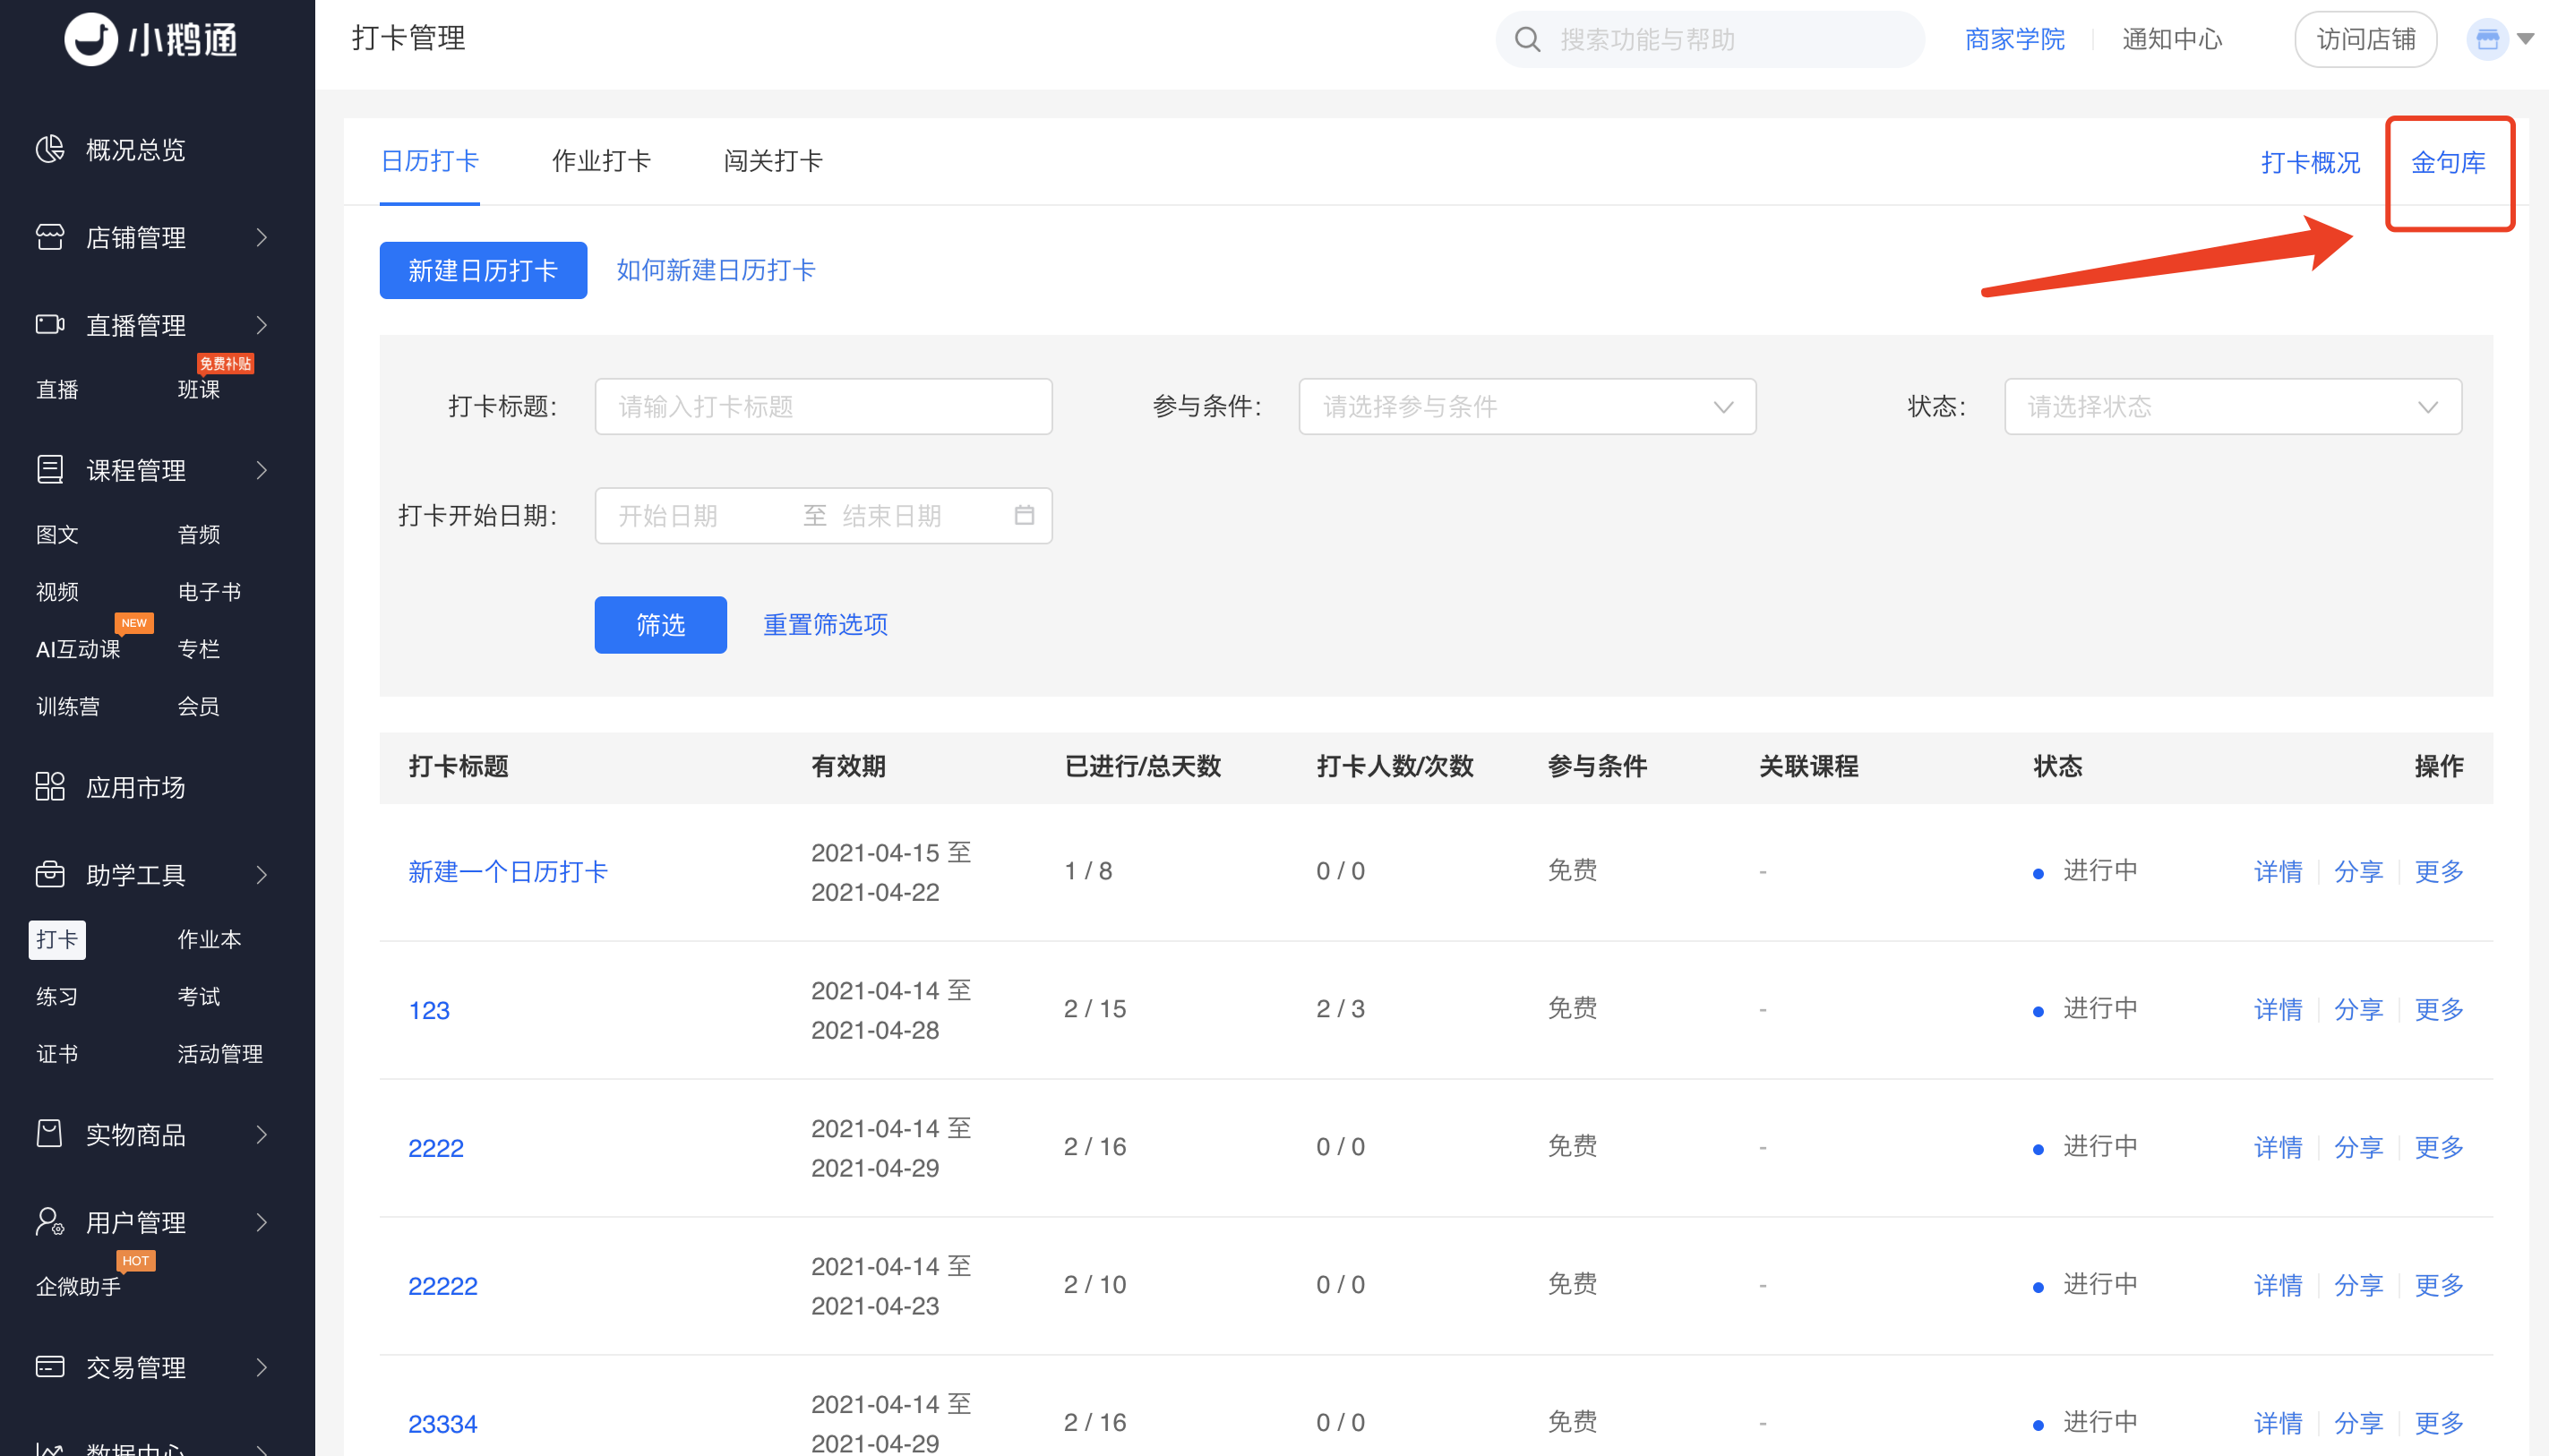Open 新建一个日历打卡 entry
This screenshot has height=1456, width=2549.
click(508, 872)
